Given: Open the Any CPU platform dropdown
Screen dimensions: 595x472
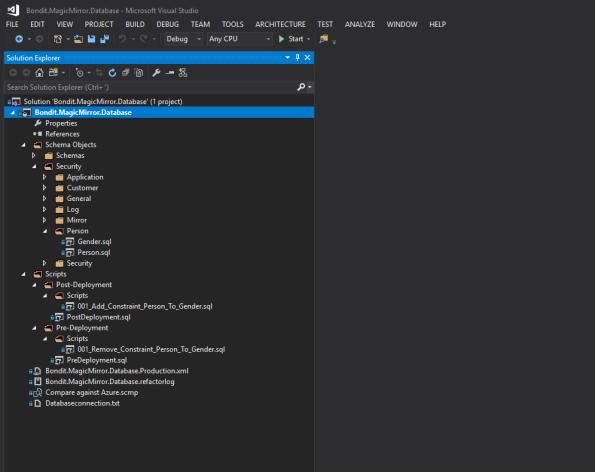Looking at the screenshot, I should point(239,39).
